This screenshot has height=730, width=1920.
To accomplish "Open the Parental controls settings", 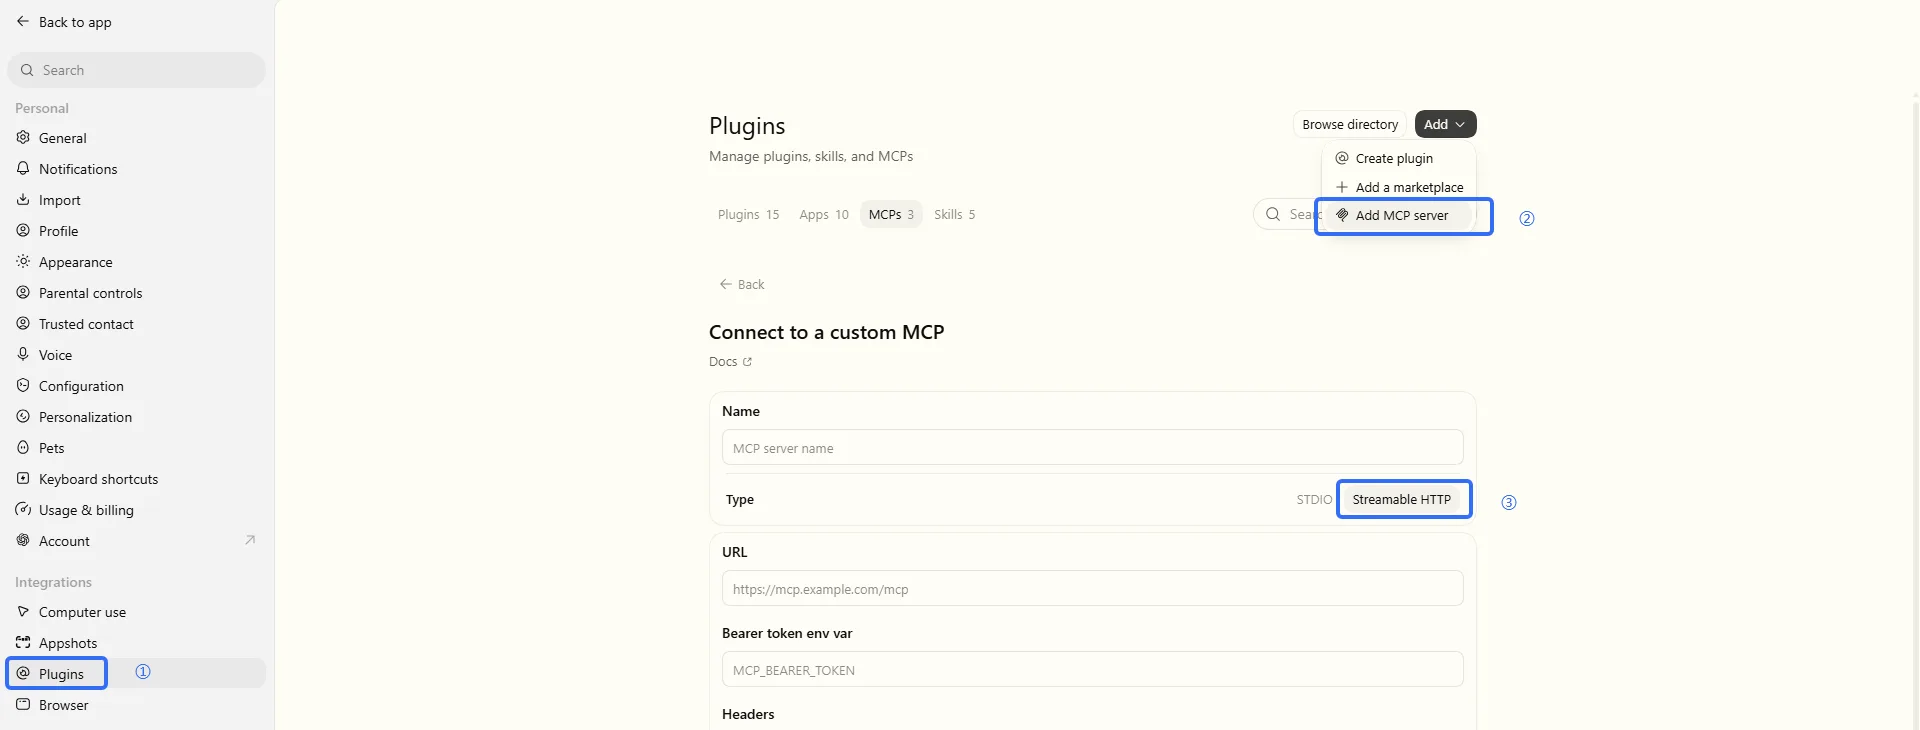I will [x=136, y=293].
